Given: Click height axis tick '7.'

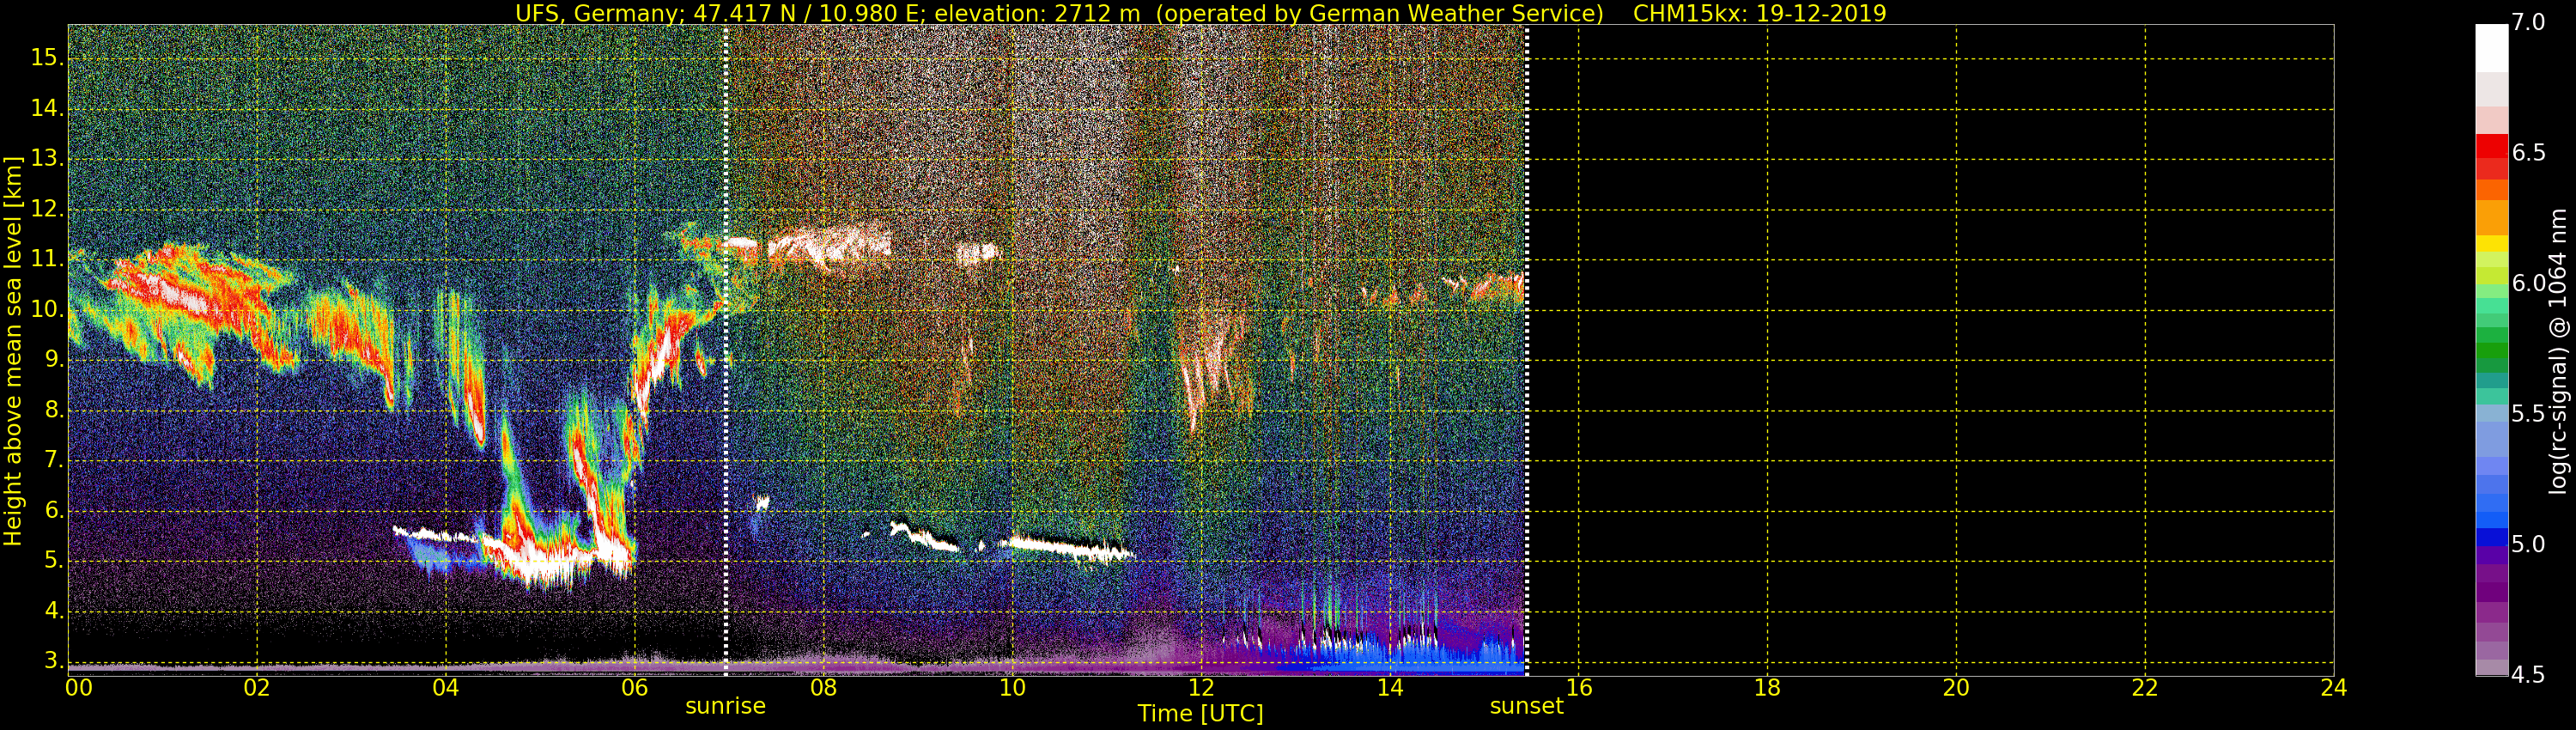Looking at the screenshot, I should 54,460.
